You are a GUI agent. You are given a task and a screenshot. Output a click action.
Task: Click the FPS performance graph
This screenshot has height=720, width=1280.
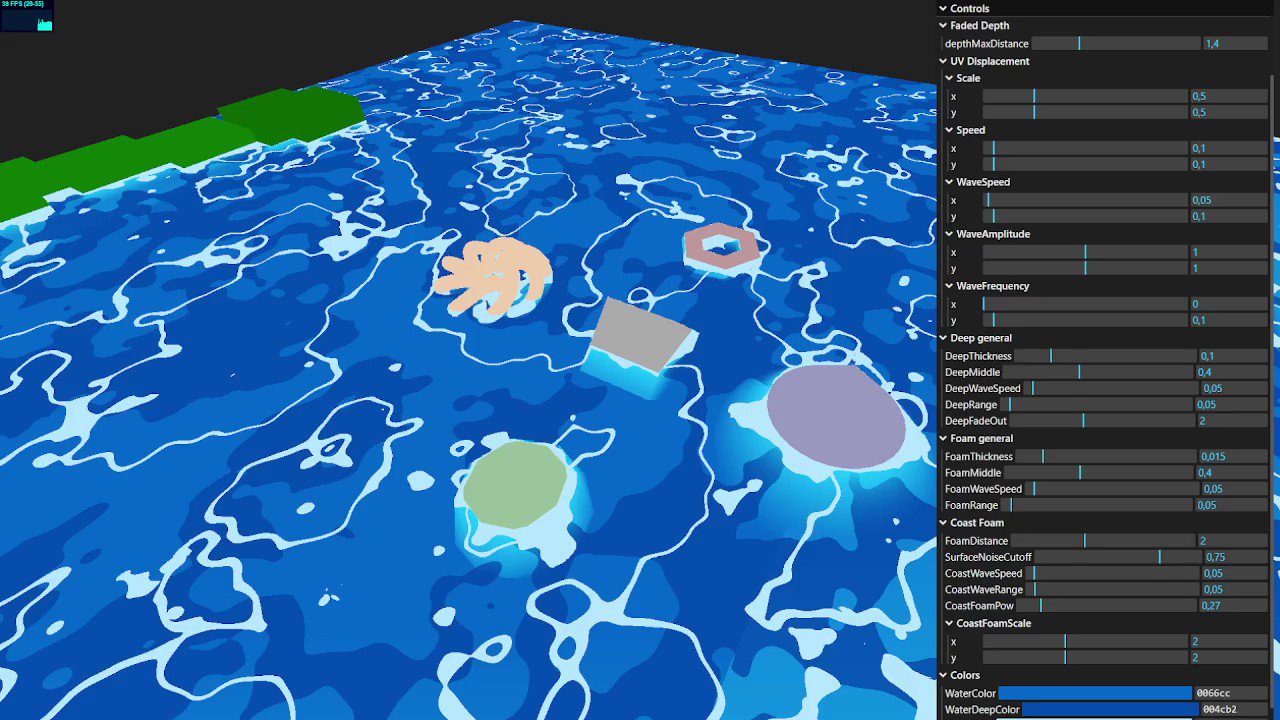click(x=25, y=20)
